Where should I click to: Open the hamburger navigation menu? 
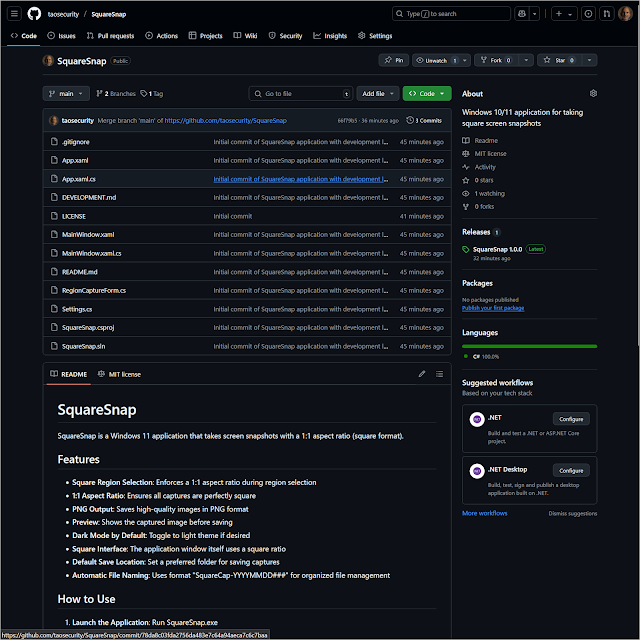pos(14,14)
